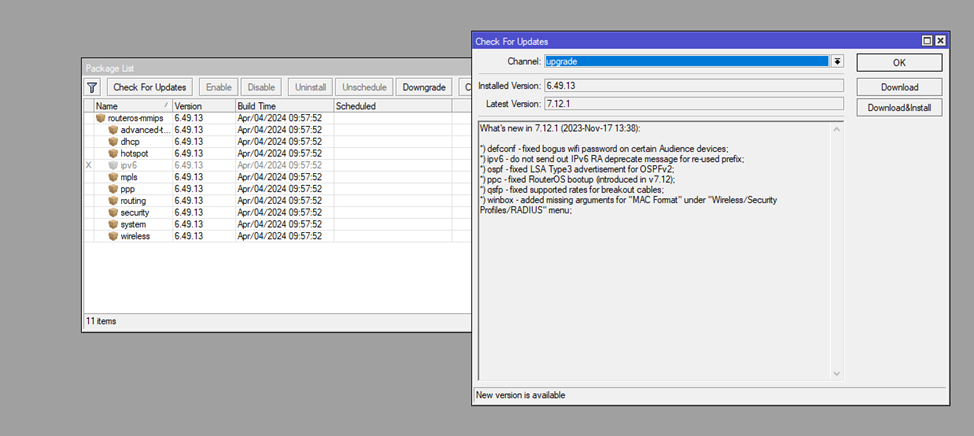The height and width of the screenshot is (436, 974).
Task: Click the routing package box icon
Action: pyautogui.click(x=113, y=201)
